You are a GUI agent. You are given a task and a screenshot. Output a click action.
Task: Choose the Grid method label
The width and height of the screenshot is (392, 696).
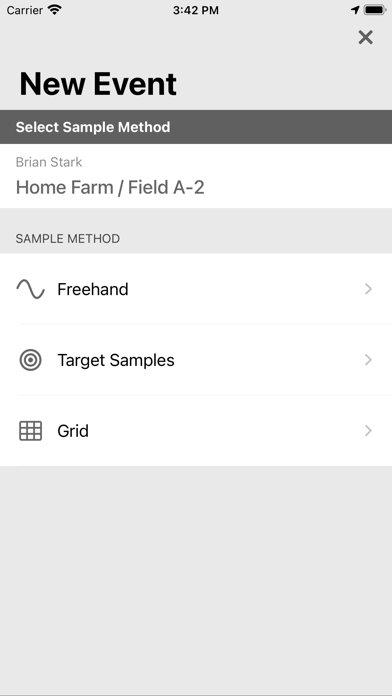point(73,431)
